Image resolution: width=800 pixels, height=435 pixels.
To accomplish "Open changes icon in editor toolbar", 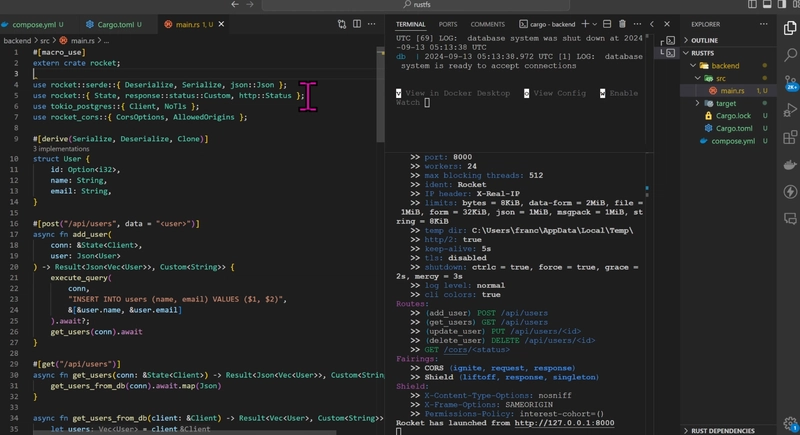I will click(x=342, y=24).
